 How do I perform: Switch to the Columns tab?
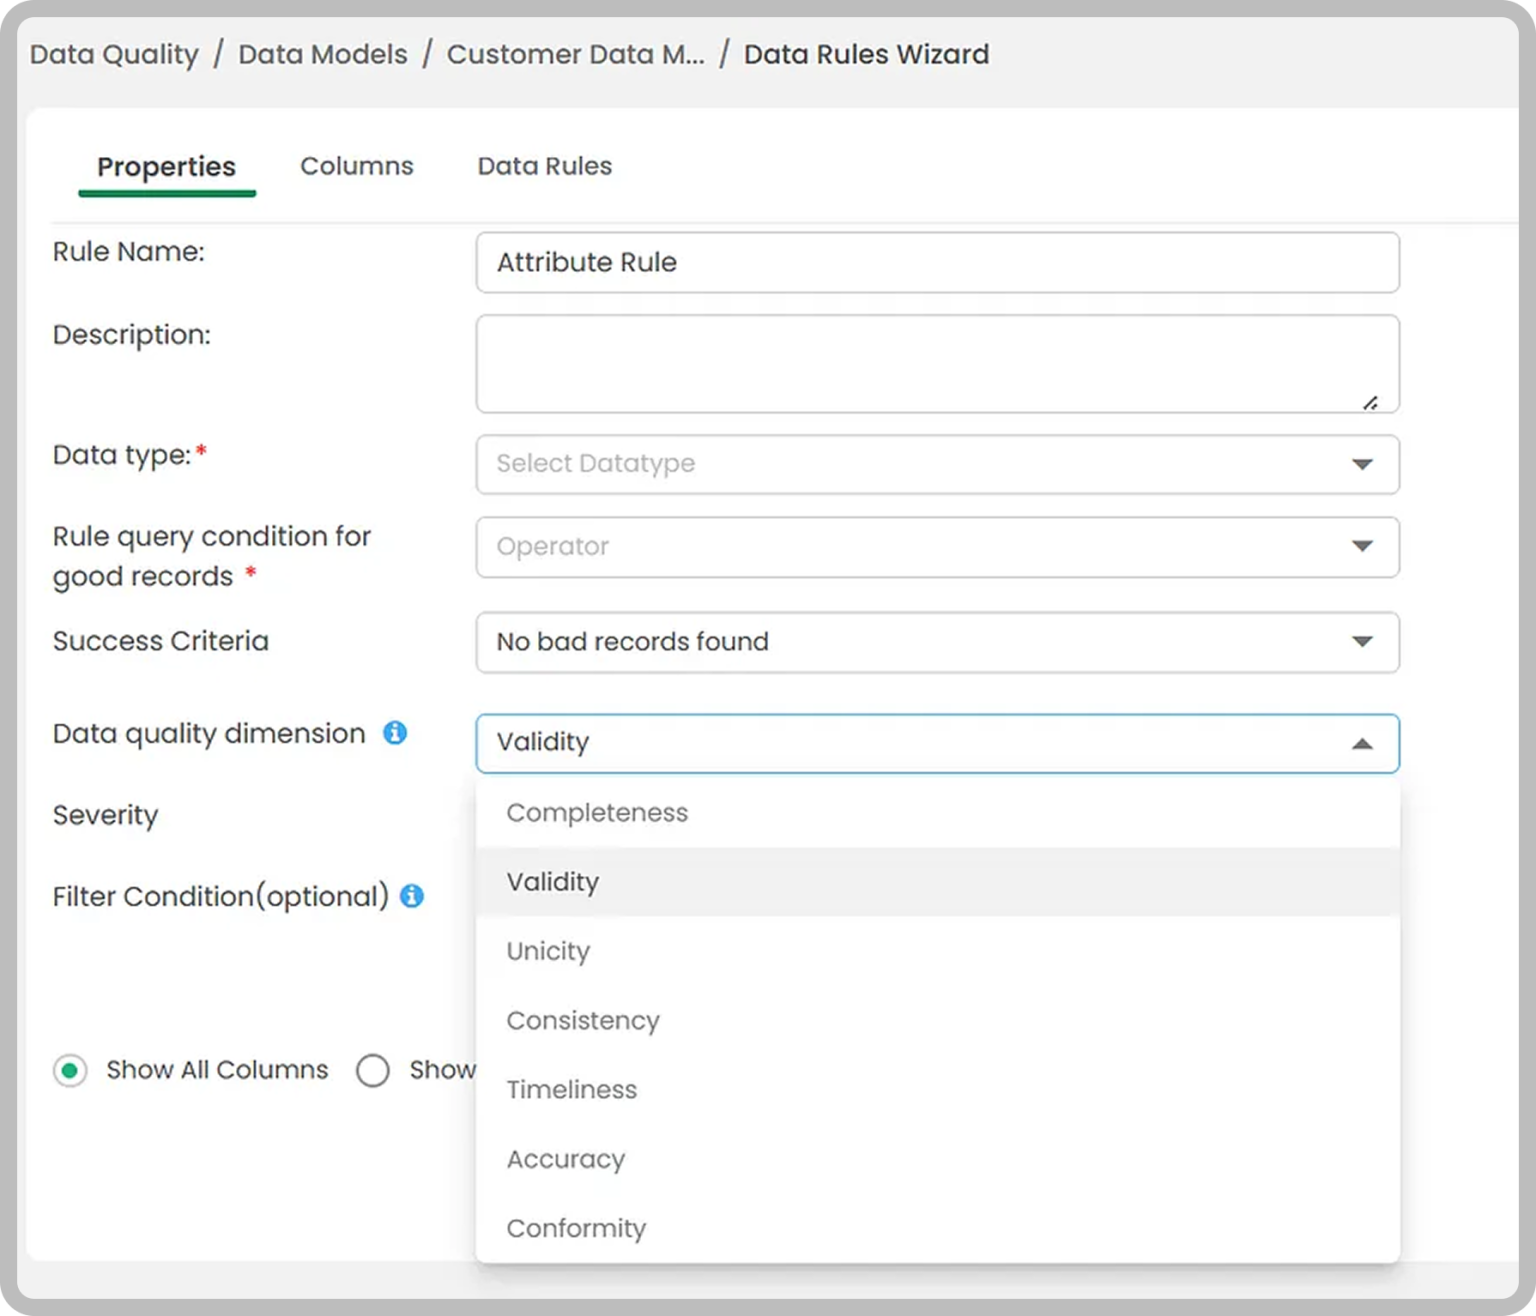pyautogui.click(x=357, y=166)
